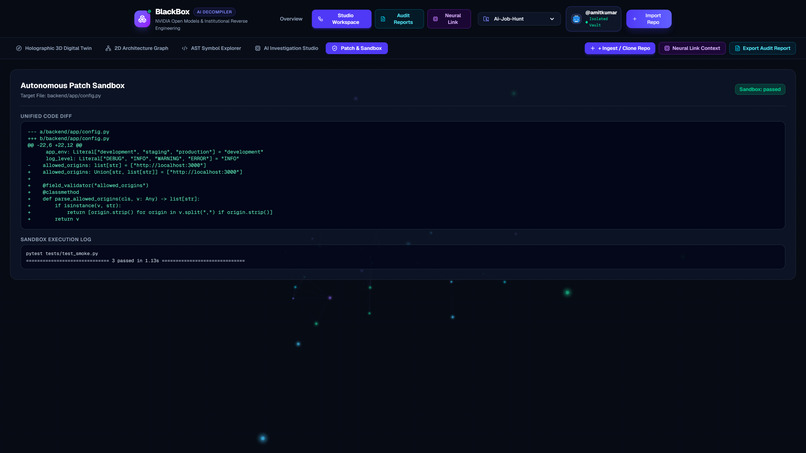Select the Patch & Sandbox tab
Screen dimensions: 806x453
tap(357, 48)
